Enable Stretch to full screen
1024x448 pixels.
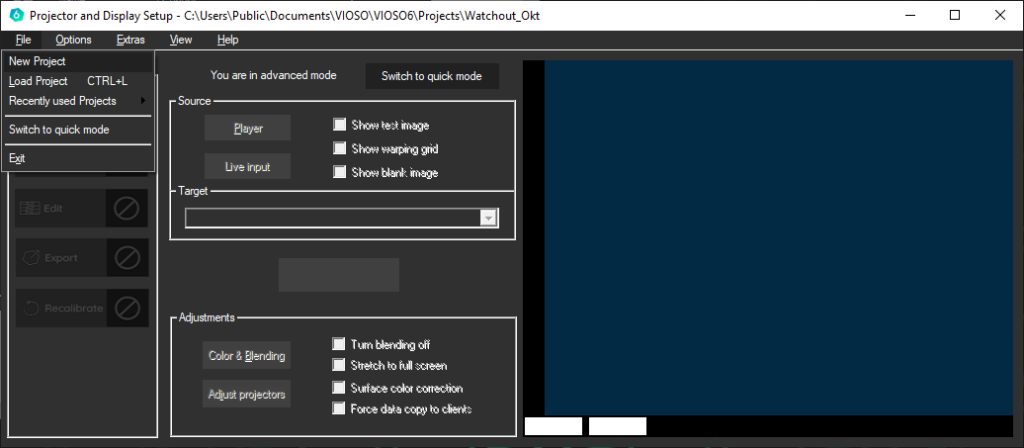pyautogui.click(x=340, y=365)
